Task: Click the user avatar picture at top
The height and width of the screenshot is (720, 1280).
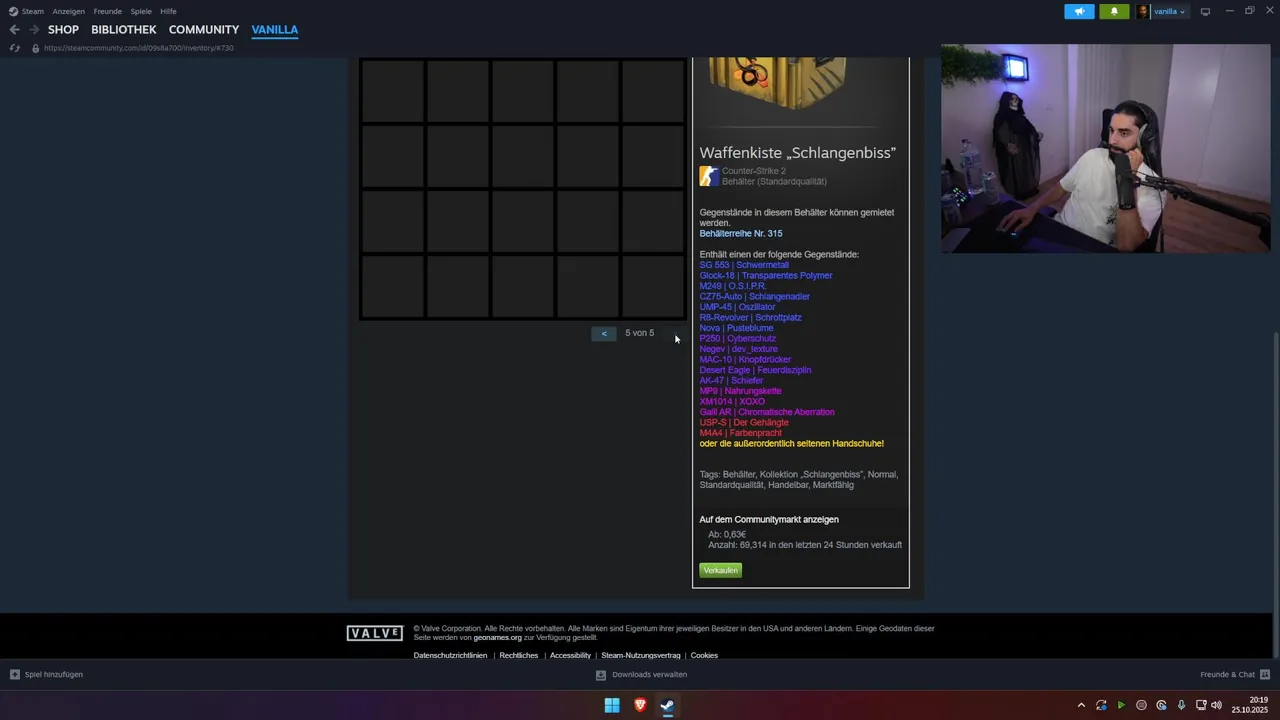Action: click(1142, 12)
